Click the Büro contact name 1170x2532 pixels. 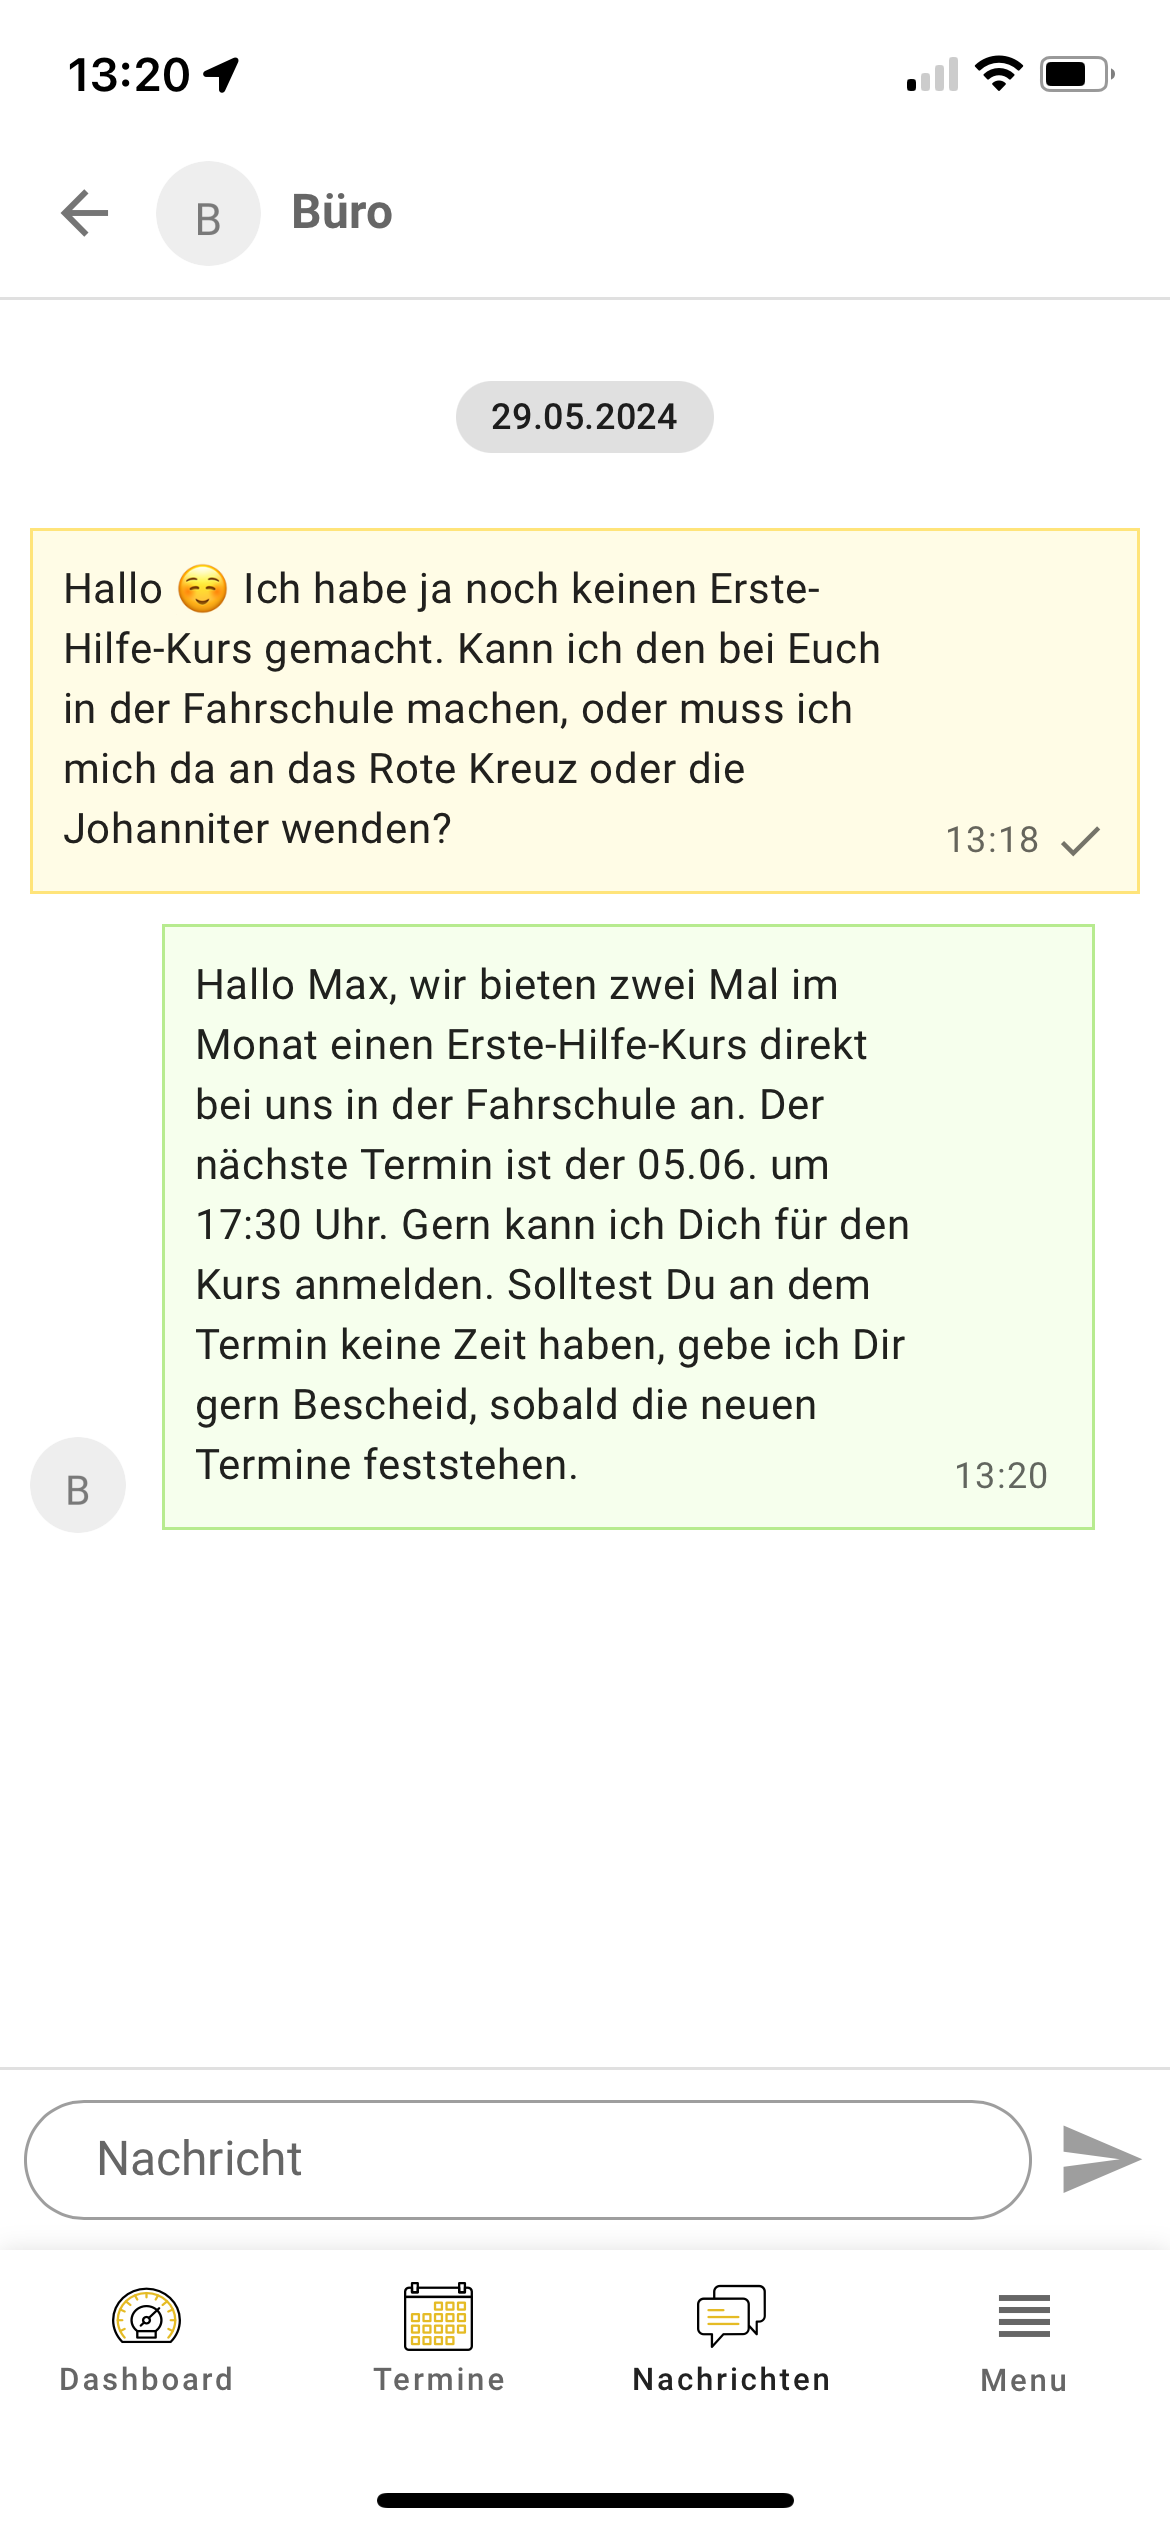tap(342, 213)
